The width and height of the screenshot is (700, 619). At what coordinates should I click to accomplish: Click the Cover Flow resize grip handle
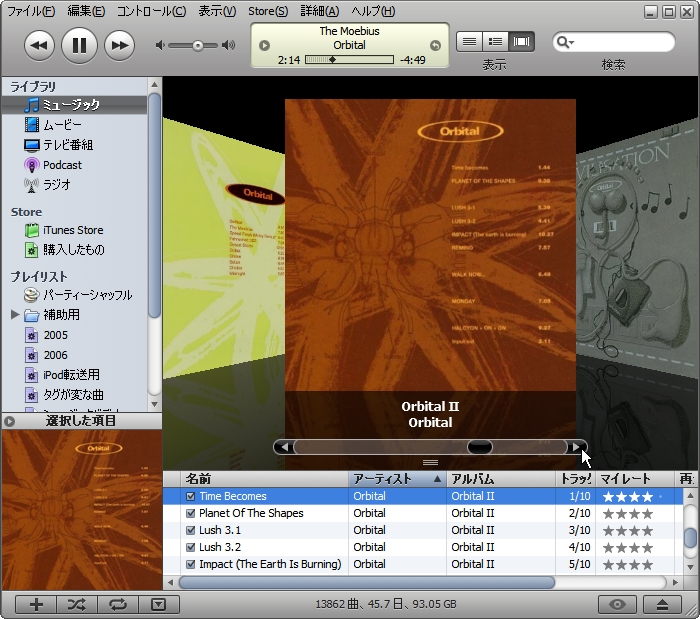click(x=430, y=462)
